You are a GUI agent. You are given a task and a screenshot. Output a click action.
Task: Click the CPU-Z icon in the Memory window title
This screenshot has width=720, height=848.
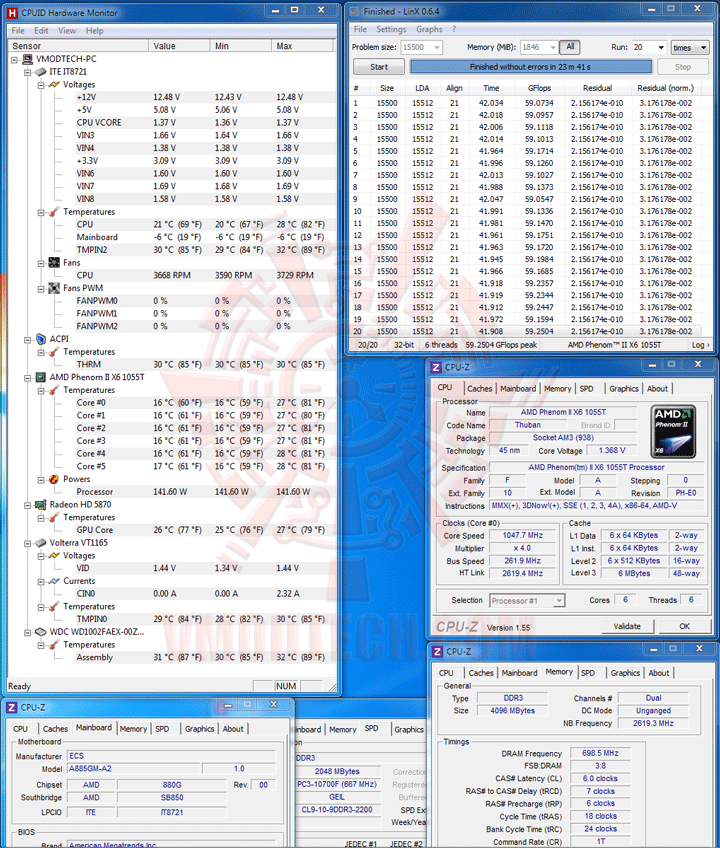tap(438, 652)
